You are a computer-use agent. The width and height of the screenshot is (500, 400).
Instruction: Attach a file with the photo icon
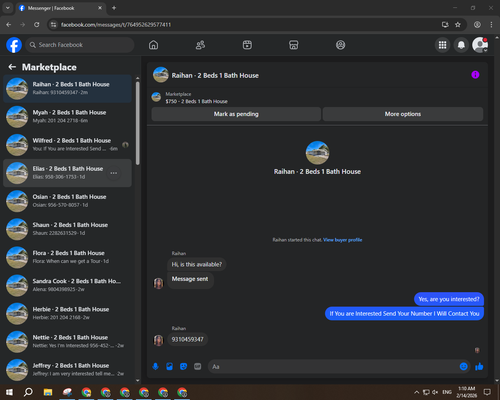coord(169,367)
